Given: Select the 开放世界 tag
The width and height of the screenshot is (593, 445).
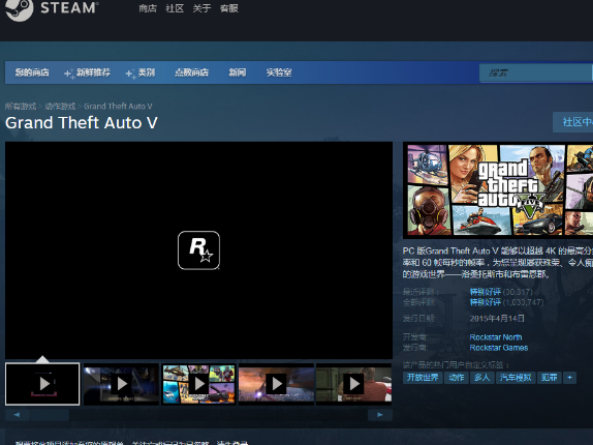Looking at the screenshot, I should pos(423,377).
